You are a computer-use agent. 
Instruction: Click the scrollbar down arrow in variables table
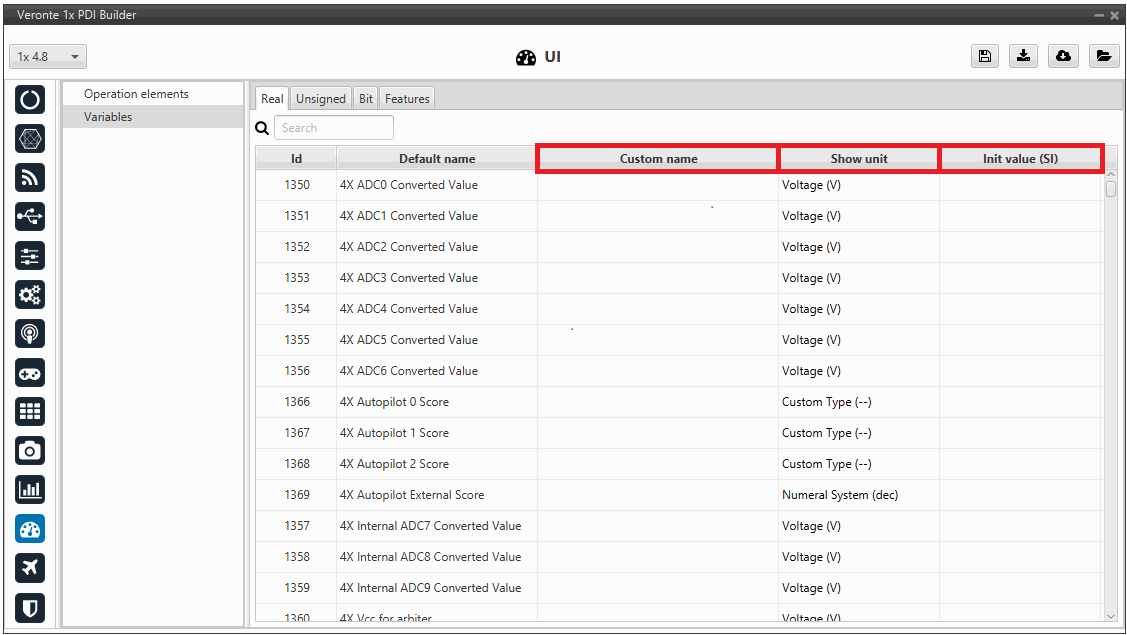click(1110, 617)
